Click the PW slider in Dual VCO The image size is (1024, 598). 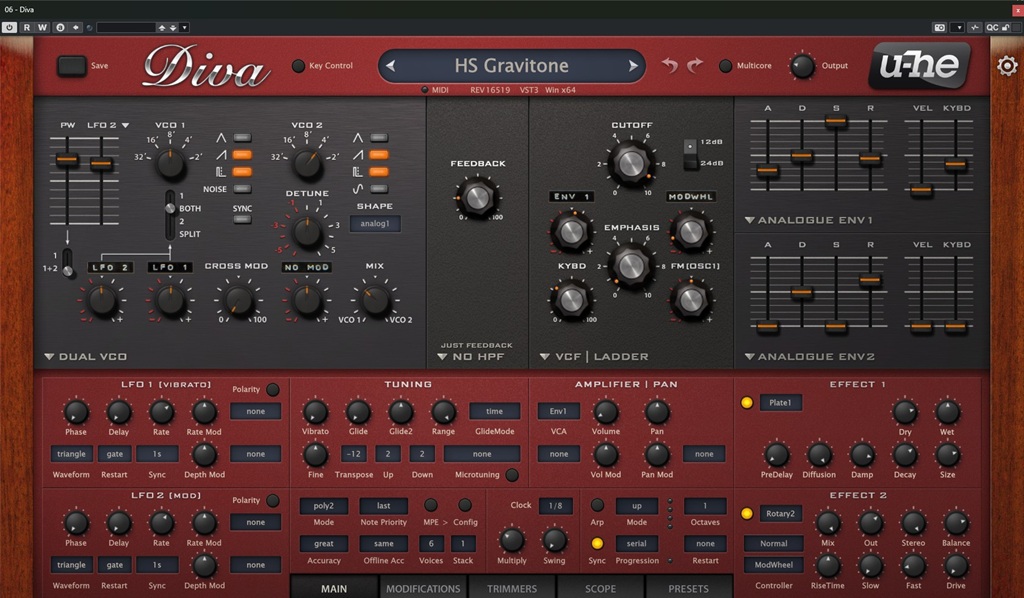[x=67, y=159]
